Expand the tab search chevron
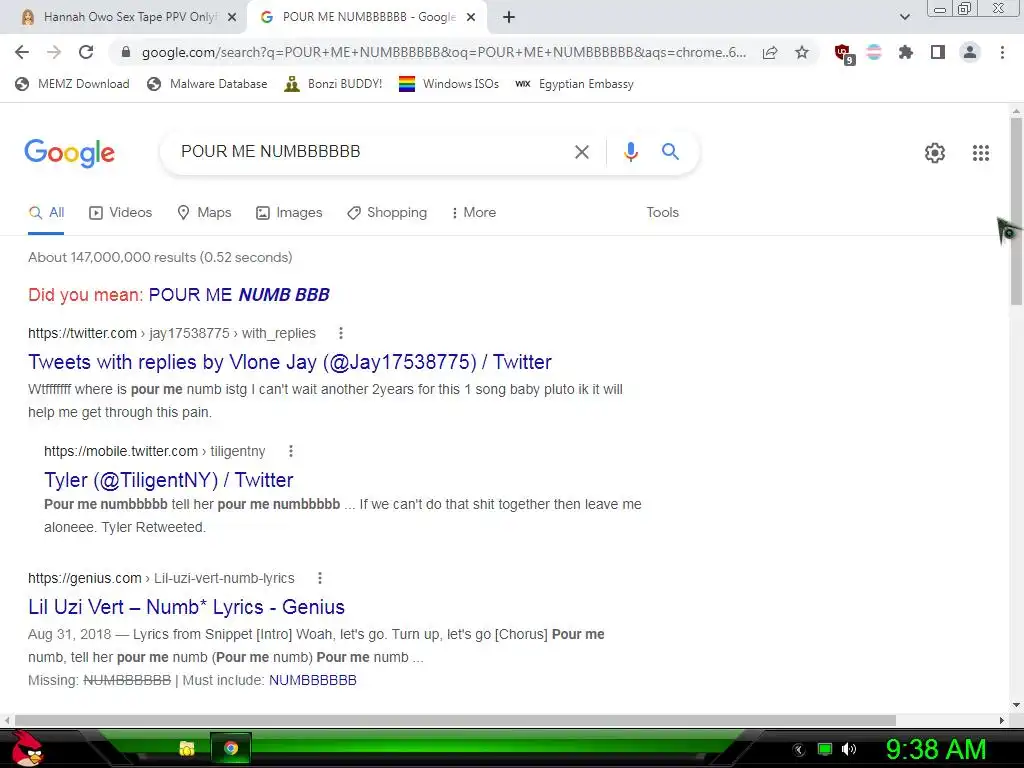Image resolution: width=1024 pixels, height=768 pixels. [904, 18]
